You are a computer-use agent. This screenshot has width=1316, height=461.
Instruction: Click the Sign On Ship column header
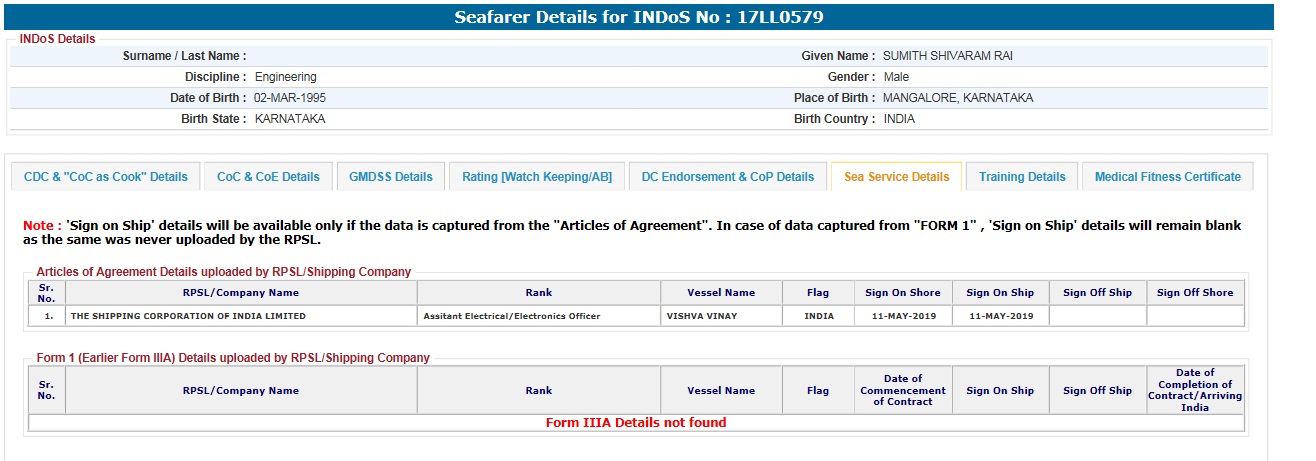click(x=1000, y=293)
